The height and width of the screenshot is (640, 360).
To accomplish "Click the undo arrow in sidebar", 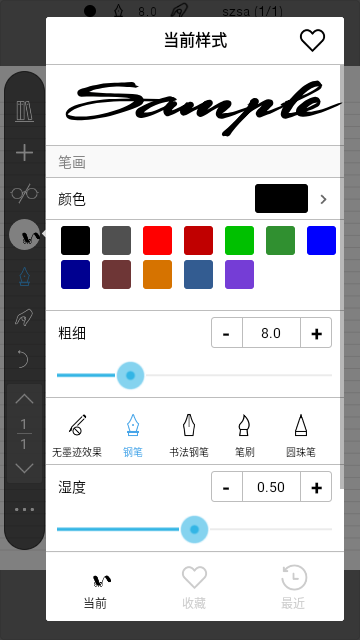I will 23,359.
